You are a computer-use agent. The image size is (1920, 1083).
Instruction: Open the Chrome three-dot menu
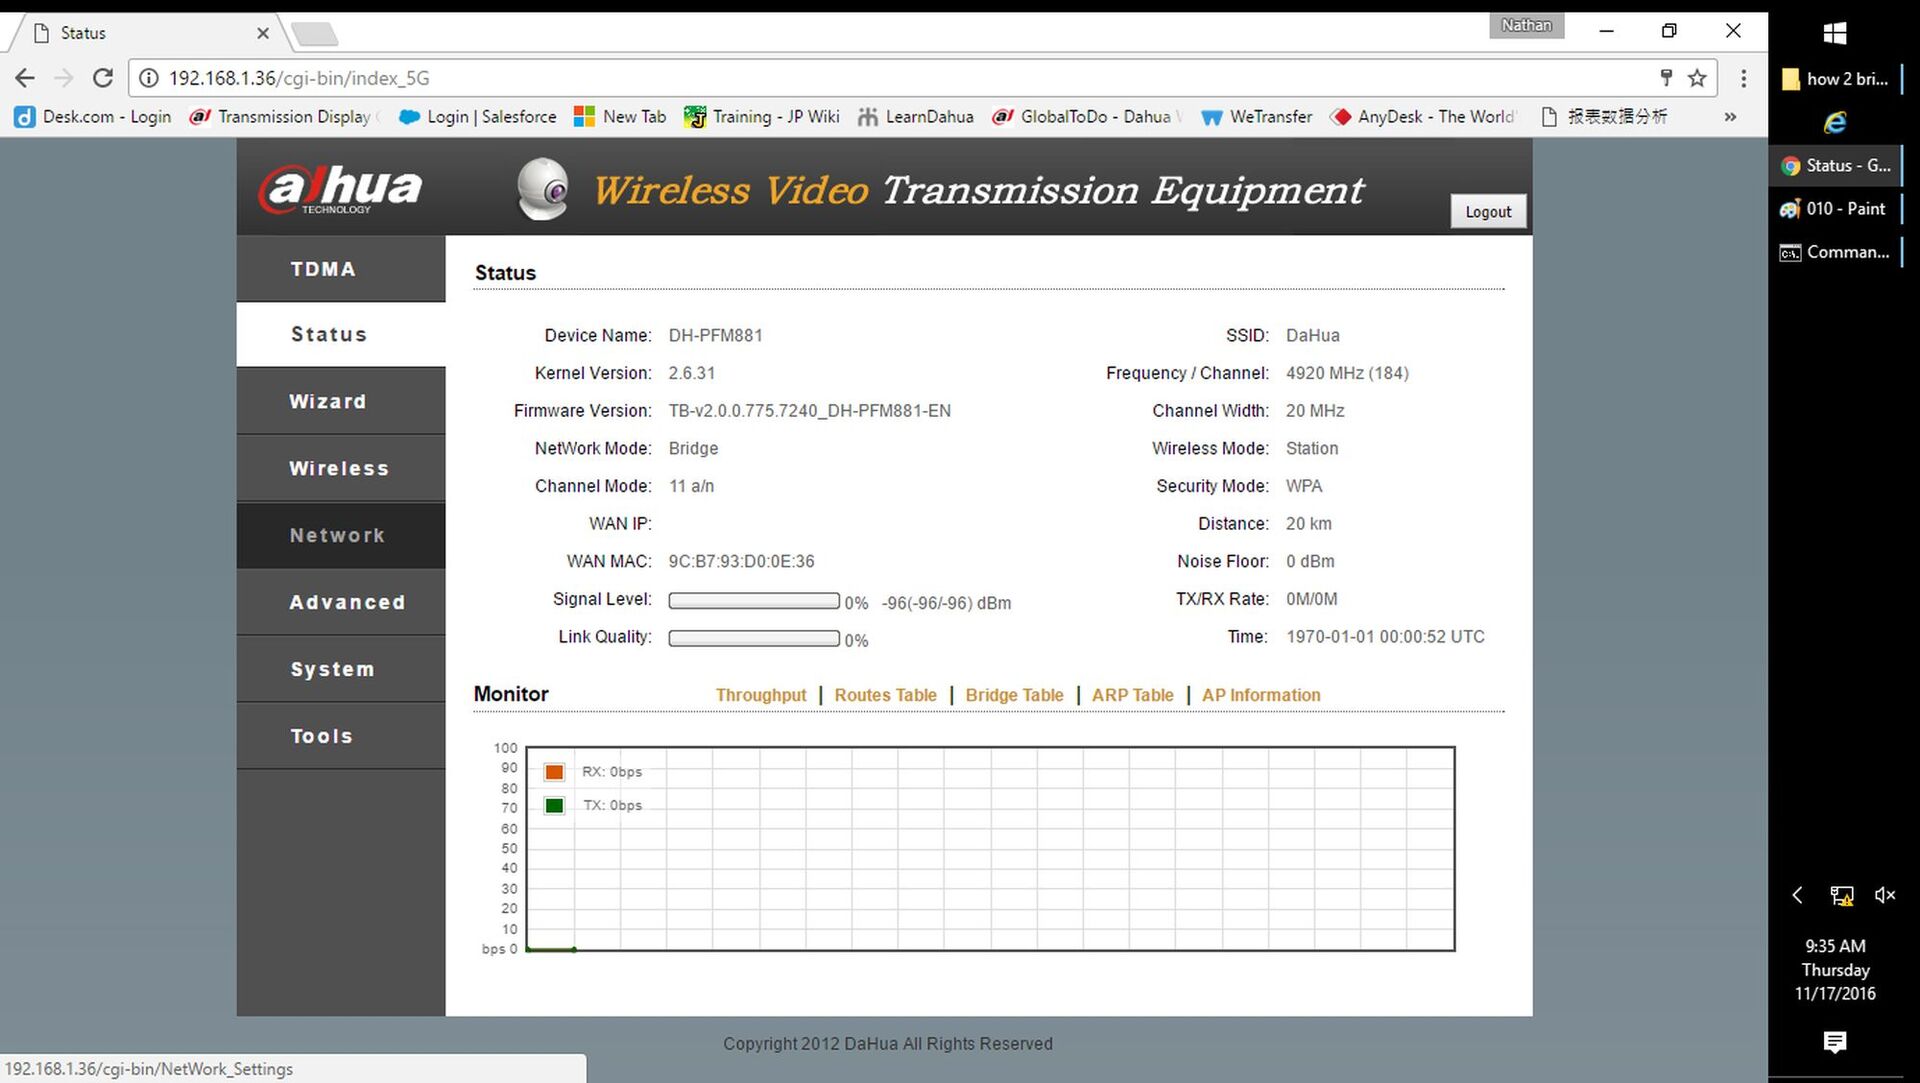1743,78
